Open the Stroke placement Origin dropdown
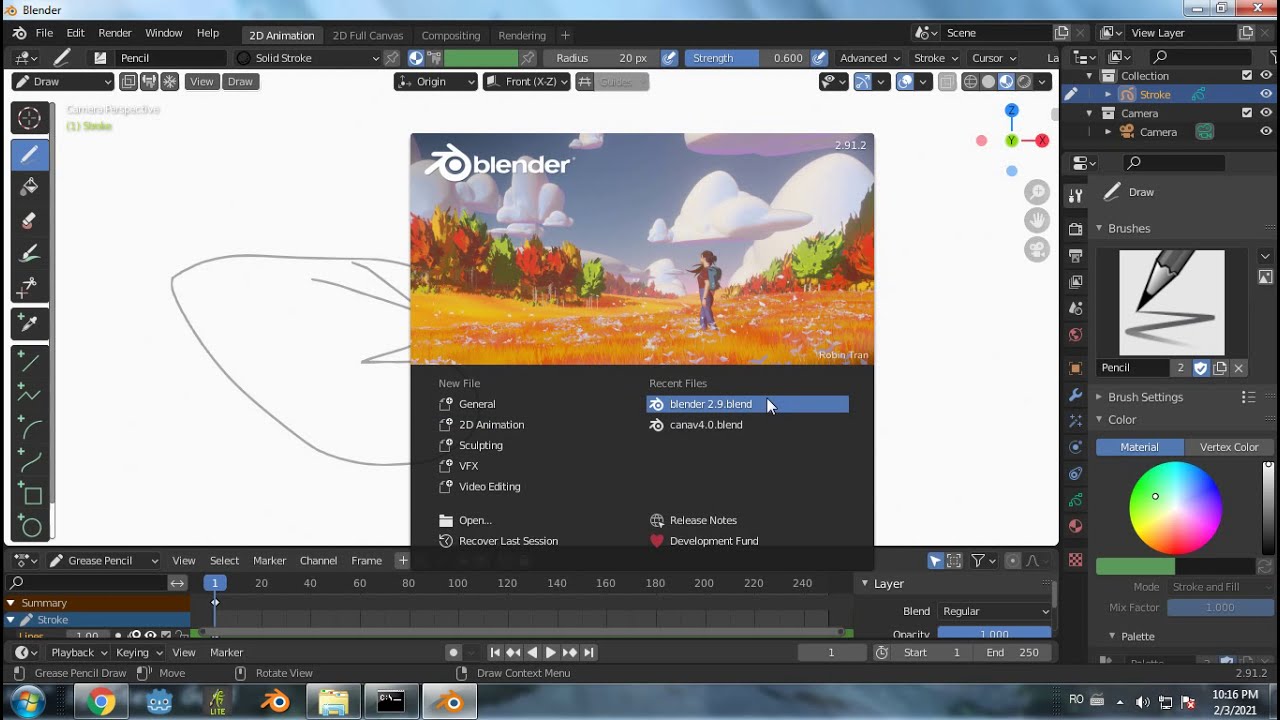Image resolution: width=1280 pixels, height=720 pixels. [435, 81]
